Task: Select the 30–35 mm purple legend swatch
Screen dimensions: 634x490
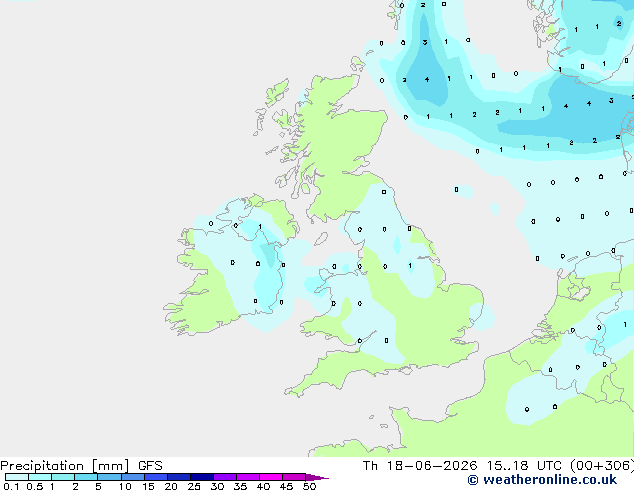Action: click(x=225, y=477)
